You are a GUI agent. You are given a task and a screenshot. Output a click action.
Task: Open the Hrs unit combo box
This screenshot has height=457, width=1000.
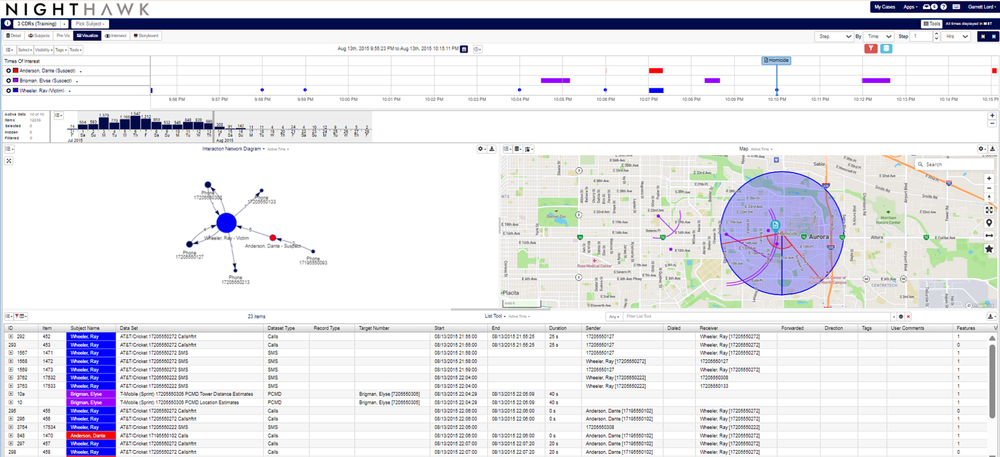[x=957, y=37]
